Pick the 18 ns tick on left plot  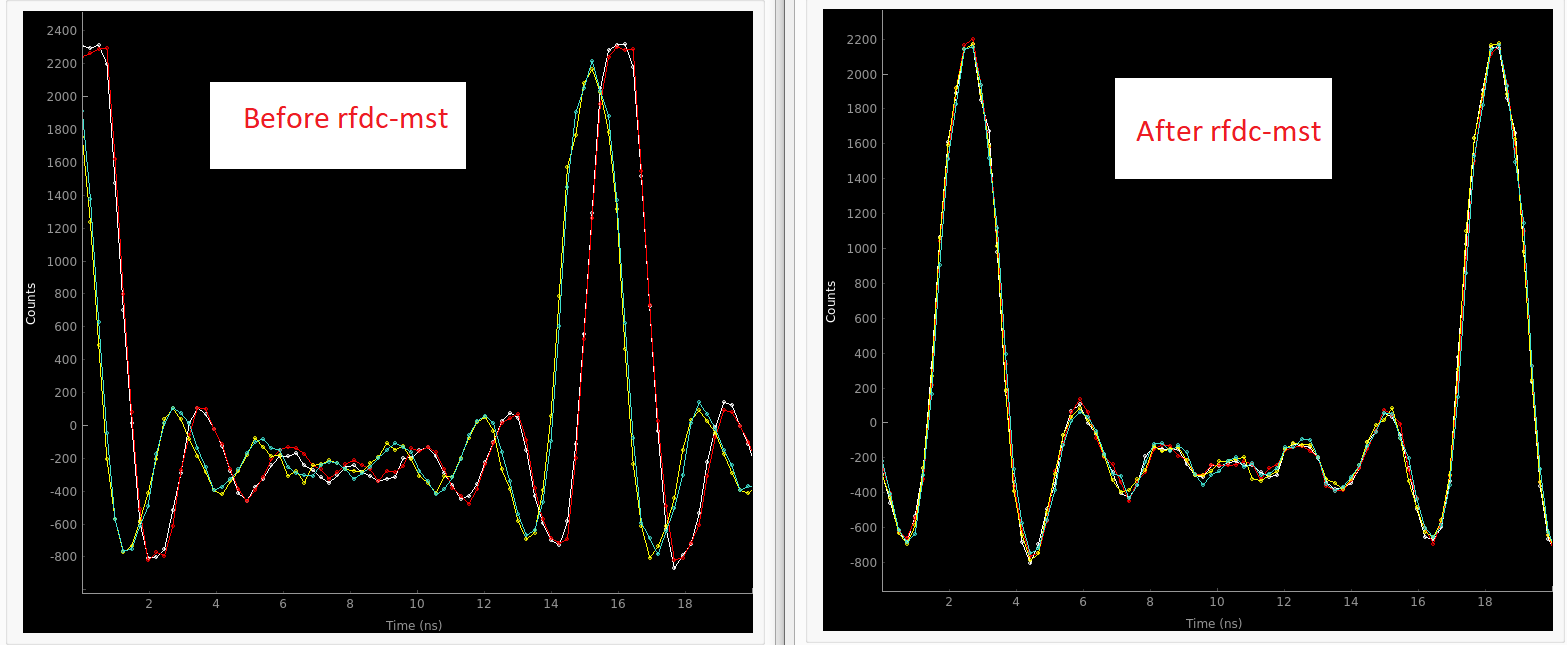tap(684, 604)
